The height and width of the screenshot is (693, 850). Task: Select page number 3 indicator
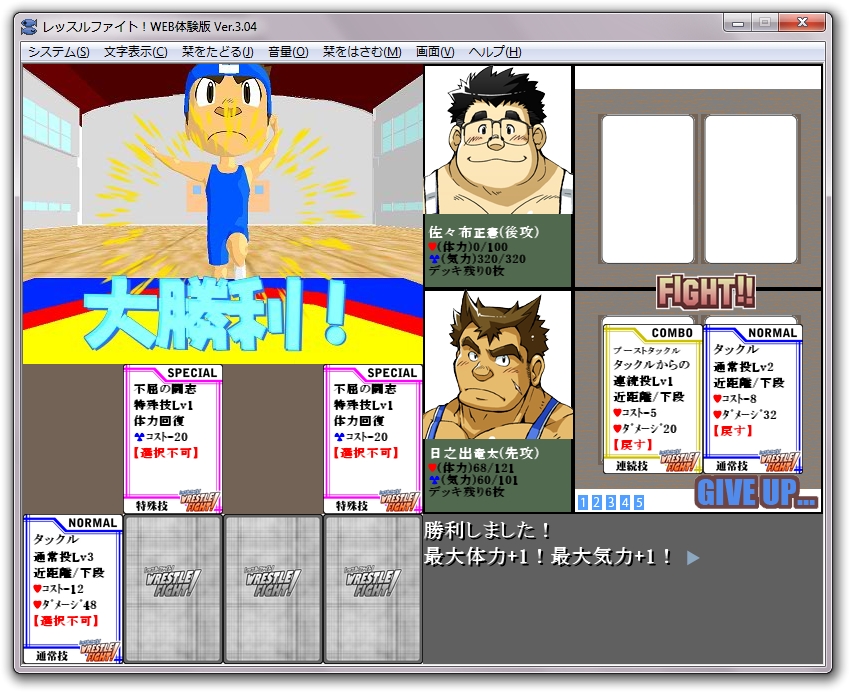point(610,502)
